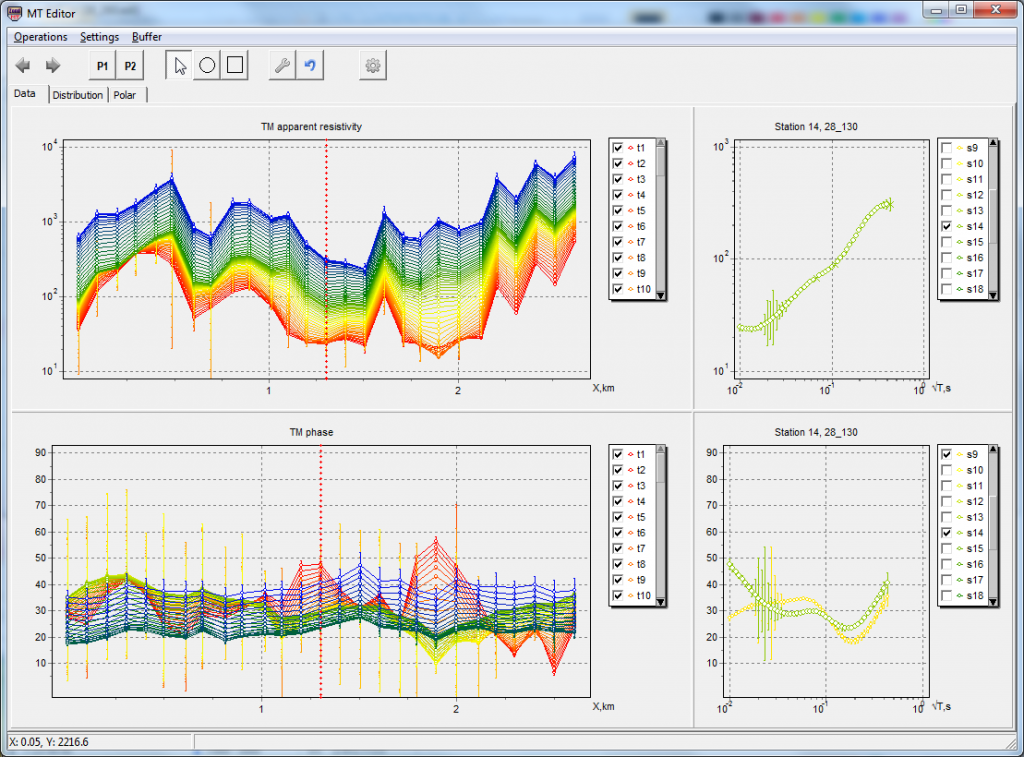Click the back navigation arrow
The image size is (1024, 757).
click(x=22, y=65)
